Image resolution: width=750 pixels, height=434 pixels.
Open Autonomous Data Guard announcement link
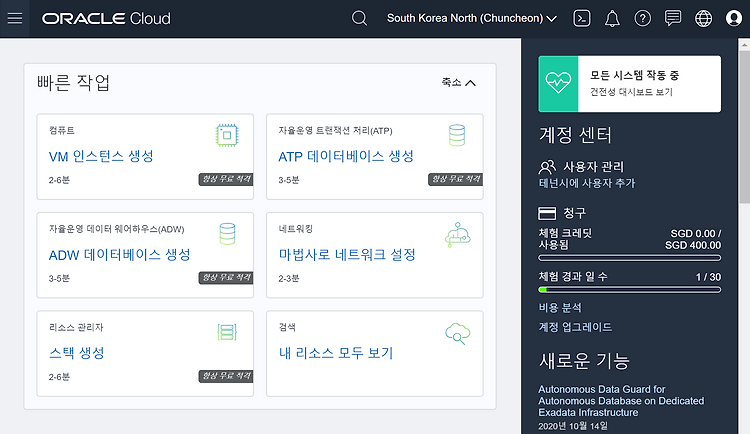pos(621,401)
